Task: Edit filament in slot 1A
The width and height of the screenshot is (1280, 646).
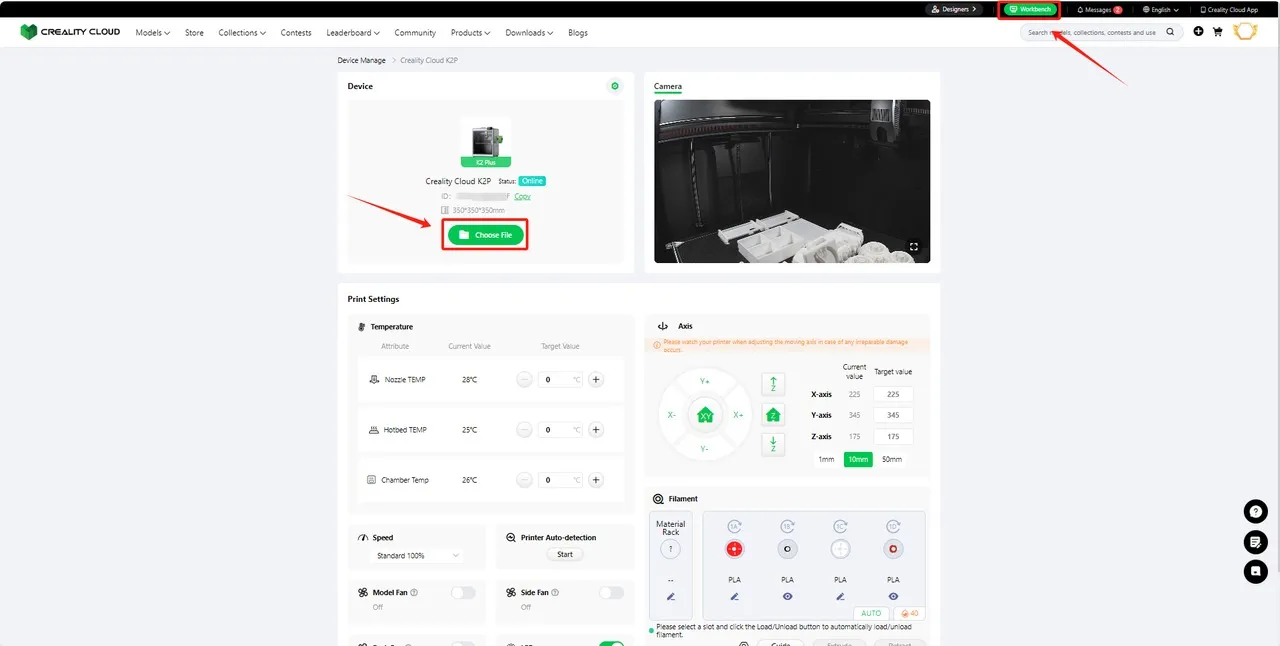Action: pos(734,597)
